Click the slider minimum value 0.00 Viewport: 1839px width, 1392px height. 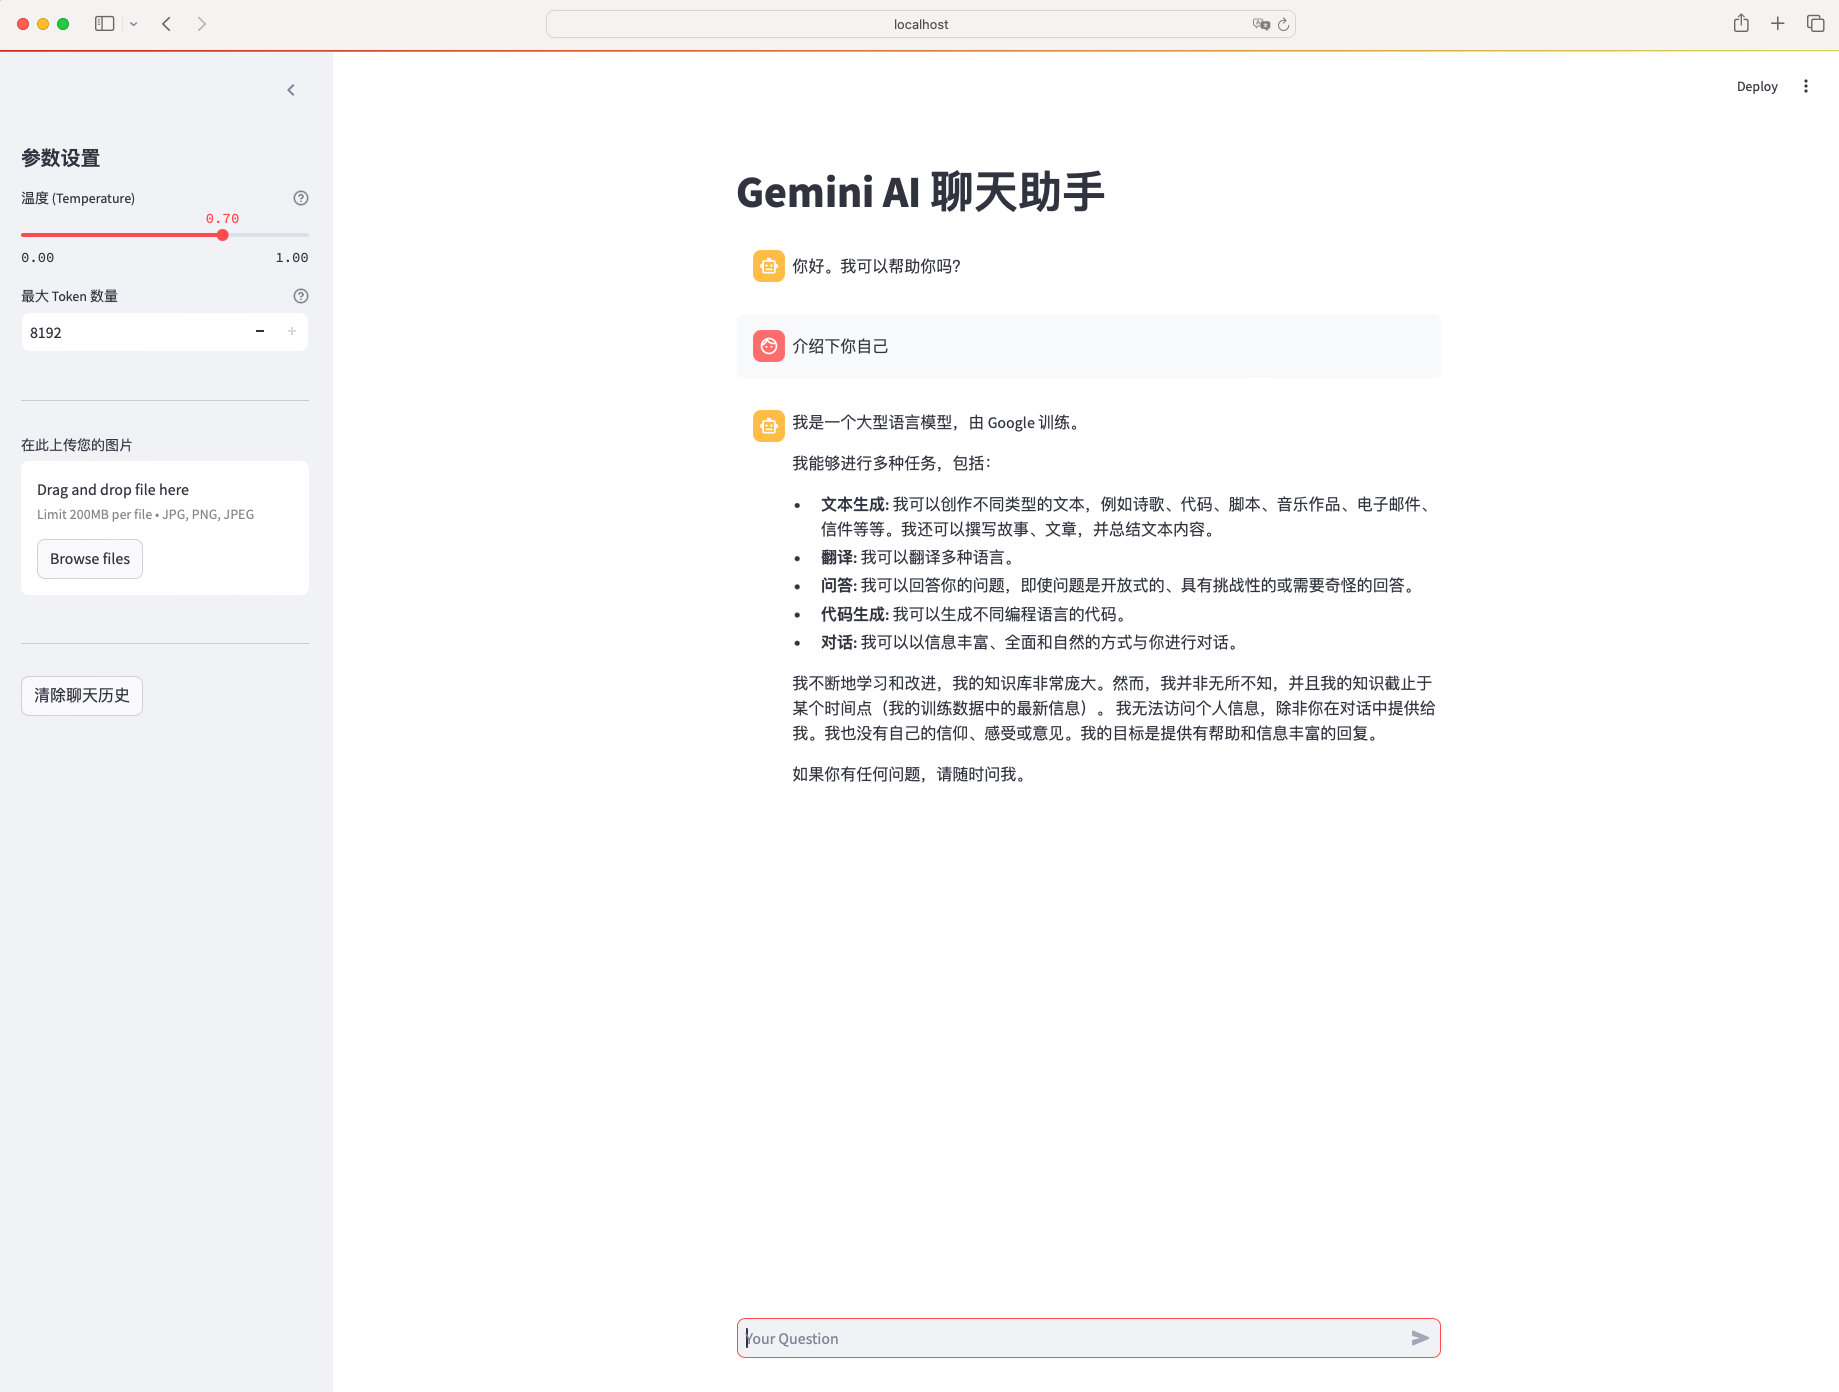point(38,258)
